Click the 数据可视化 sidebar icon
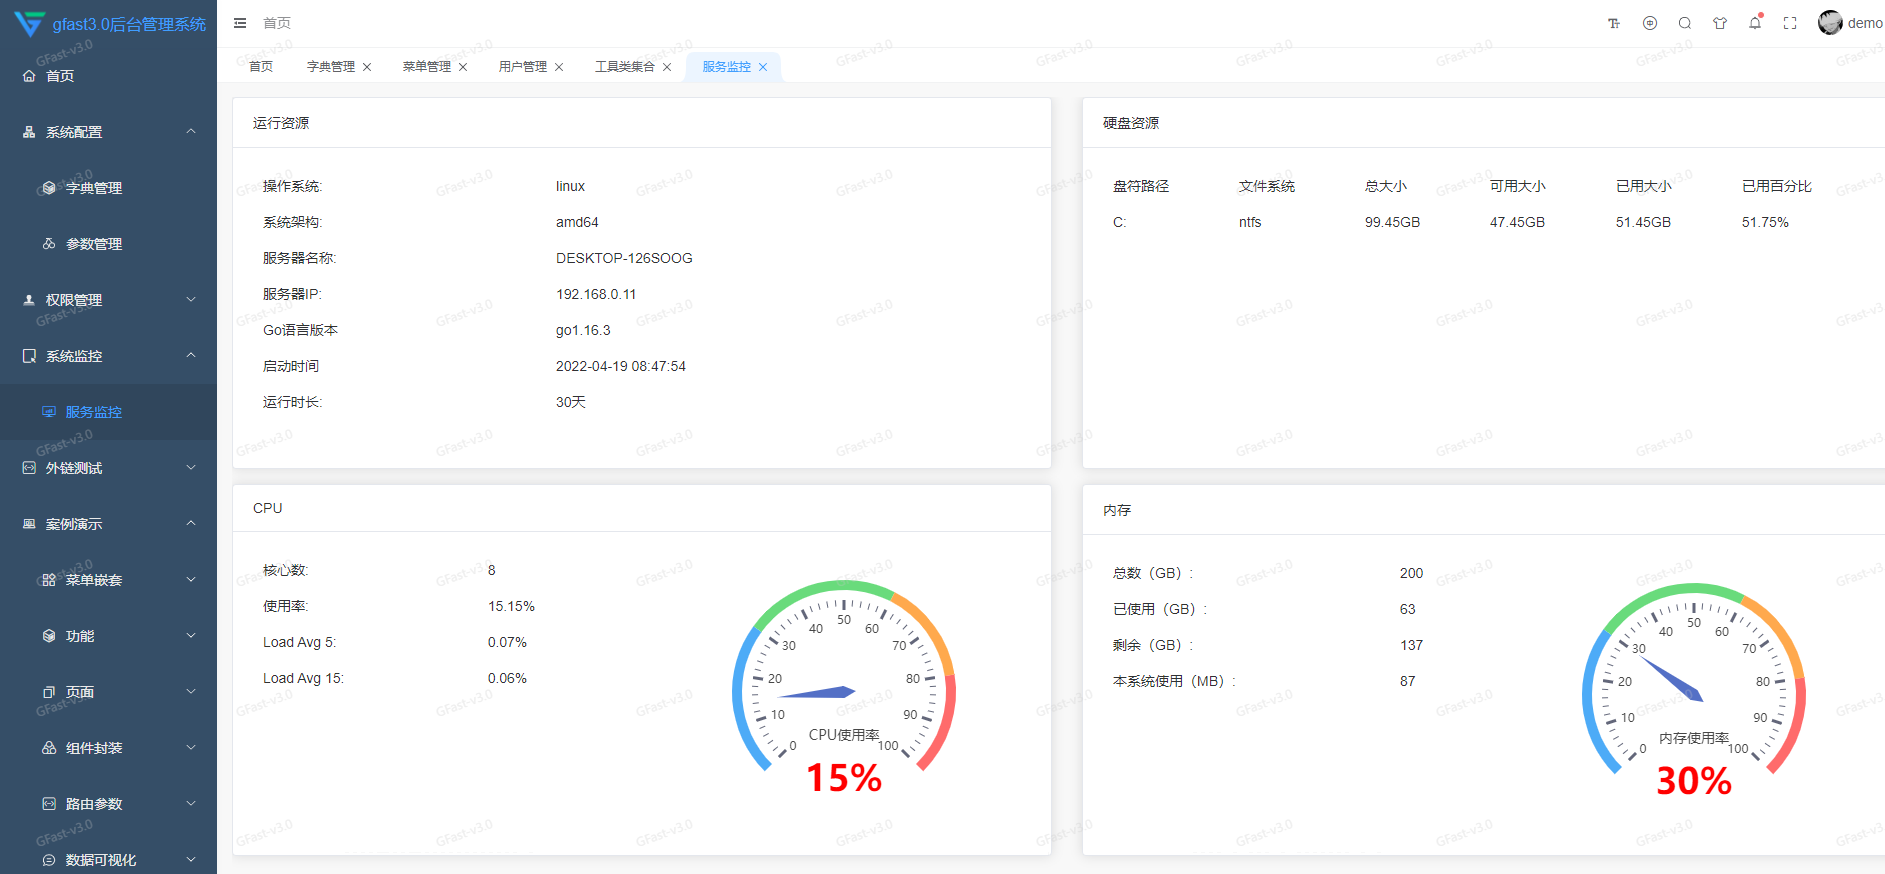The width and height of the screenshot is (1885, 874). (x=49, y=860)
